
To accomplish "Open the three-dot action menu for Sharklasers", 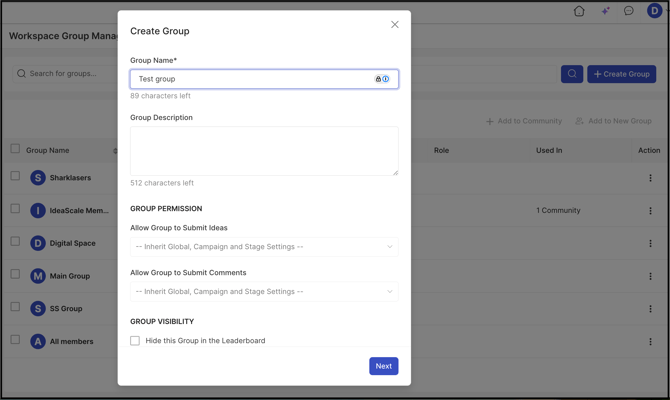I will [650, 178].
